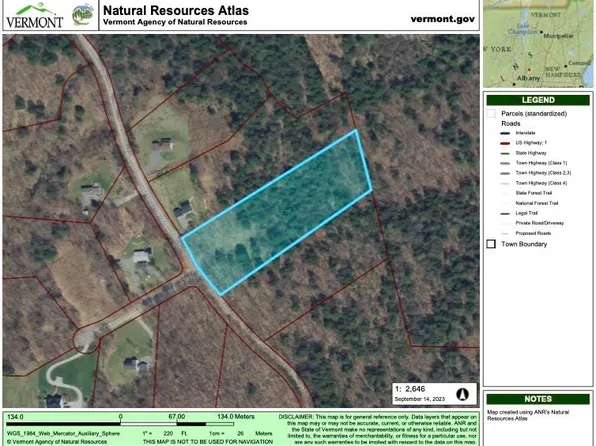Click the scale ratio 1: 2,646 text

pyautogui.click(x=410, y=389)
